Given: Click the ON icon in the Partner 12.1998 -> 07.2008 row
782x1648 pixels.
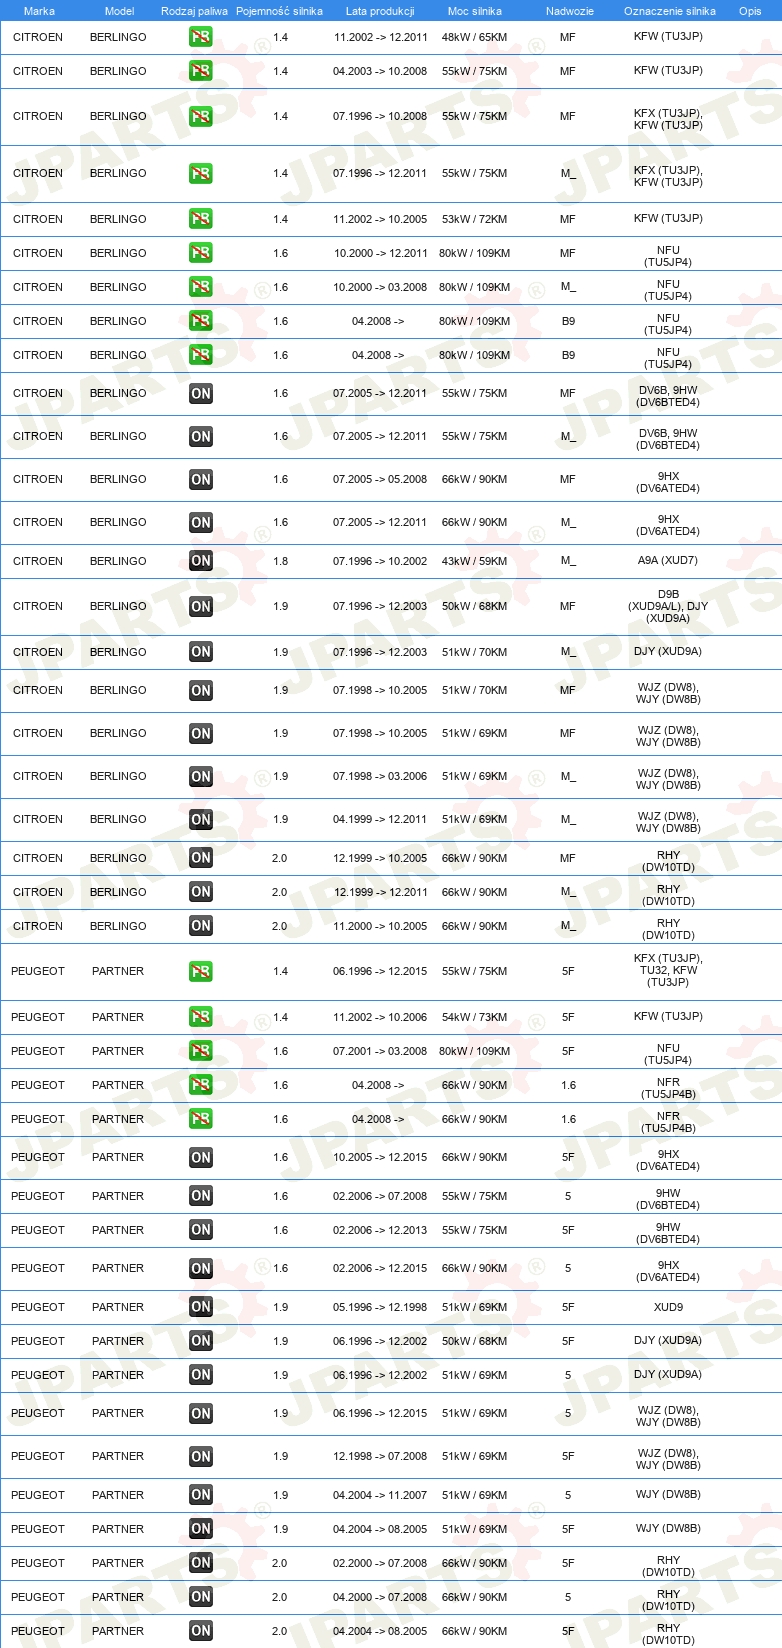Looking at the screenshot, I should coord(201,1457).
